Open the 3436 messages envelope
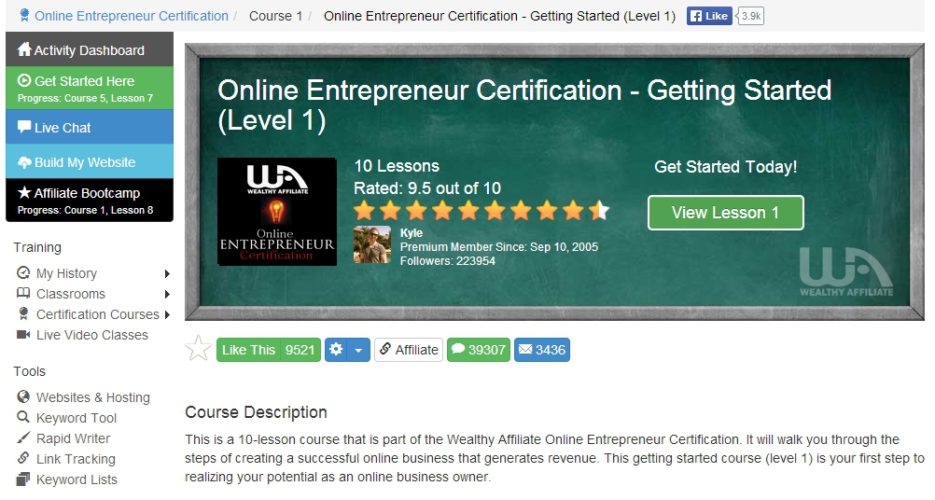 point(542,350)
